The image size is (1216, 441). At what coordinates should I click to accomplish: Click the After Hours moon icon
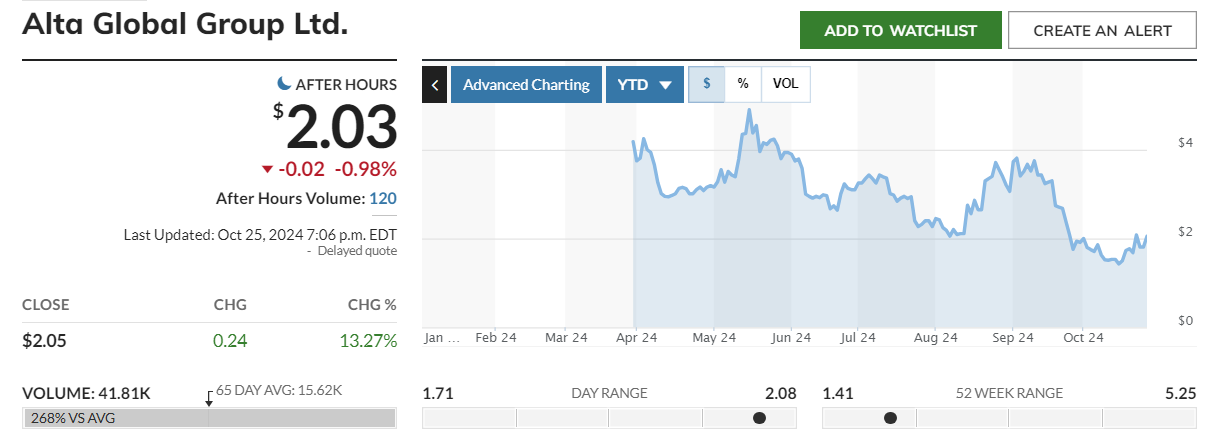pyautogui.click(x=284, y=84)
